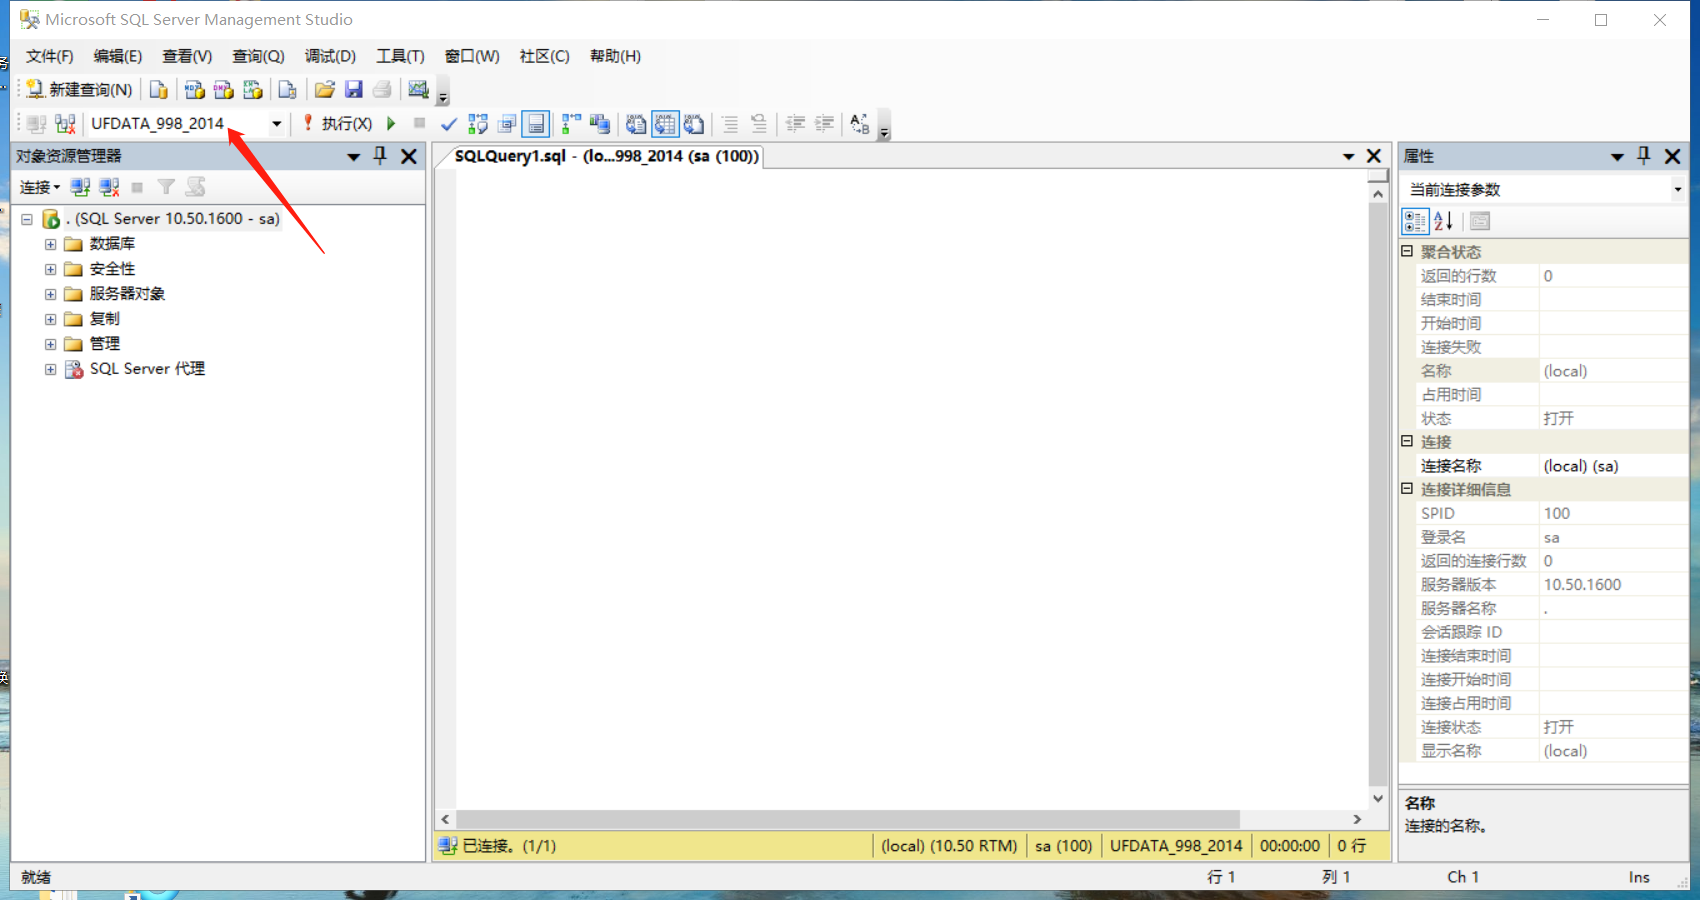Click Object Explorer connect server icon
Screen dimensions: 1700x900
click(80, 187)
